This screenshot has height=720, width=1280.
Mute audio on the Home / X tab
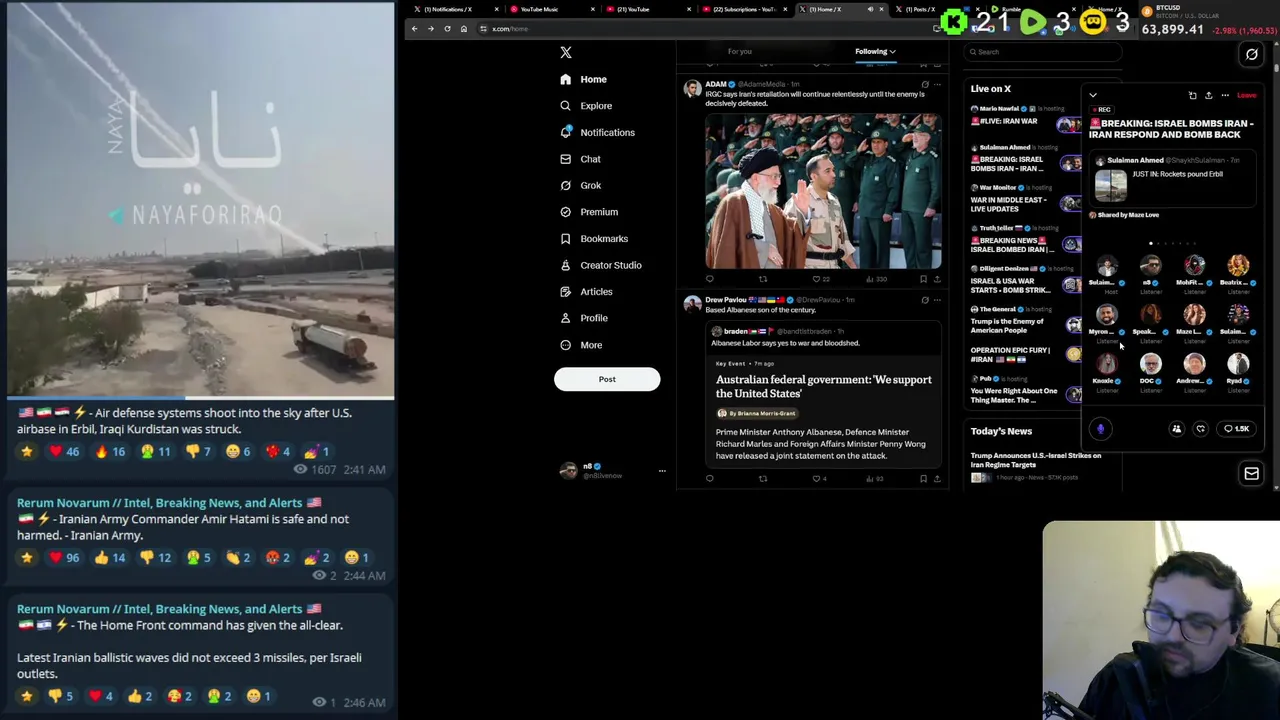point(870,9)
